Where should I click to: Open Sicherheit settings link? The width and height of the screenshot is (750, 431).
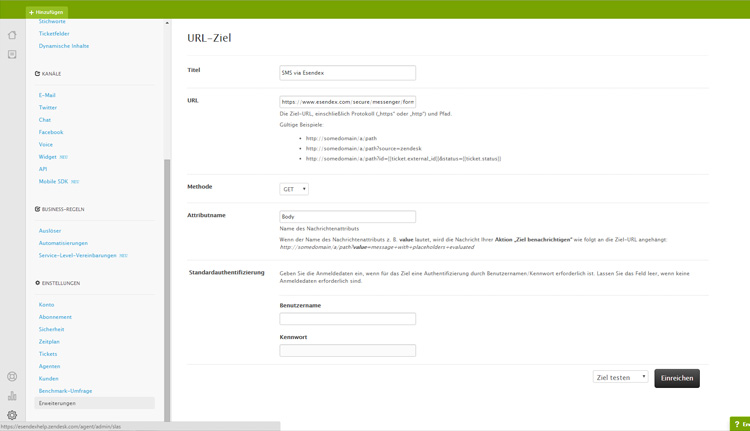pyautogui.click(x=51, y=329)
